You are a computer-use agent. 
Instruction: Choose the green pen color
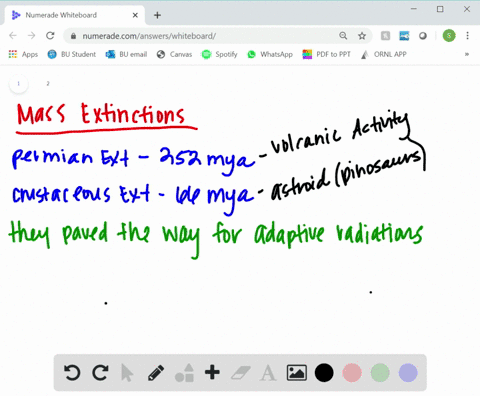380,373
